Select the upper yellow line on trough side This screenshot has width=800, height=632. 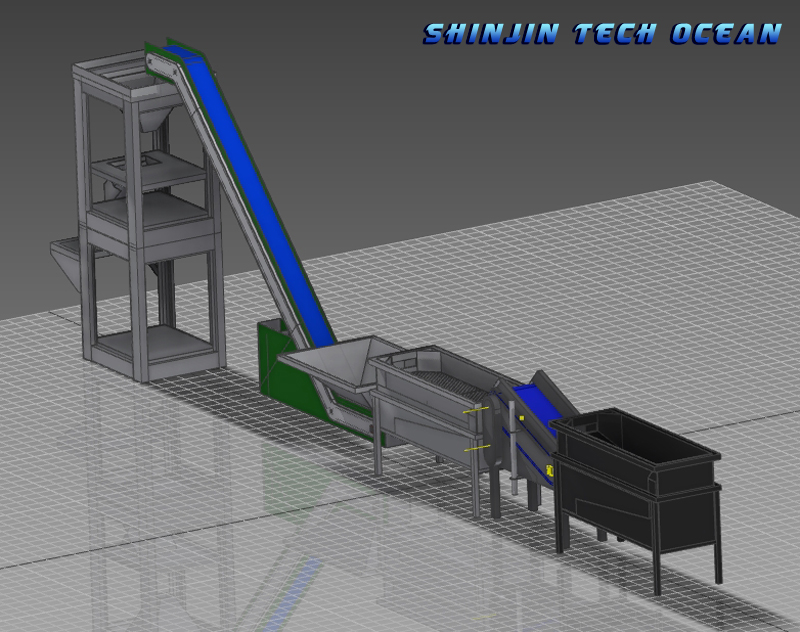click(x=477, y=410)
